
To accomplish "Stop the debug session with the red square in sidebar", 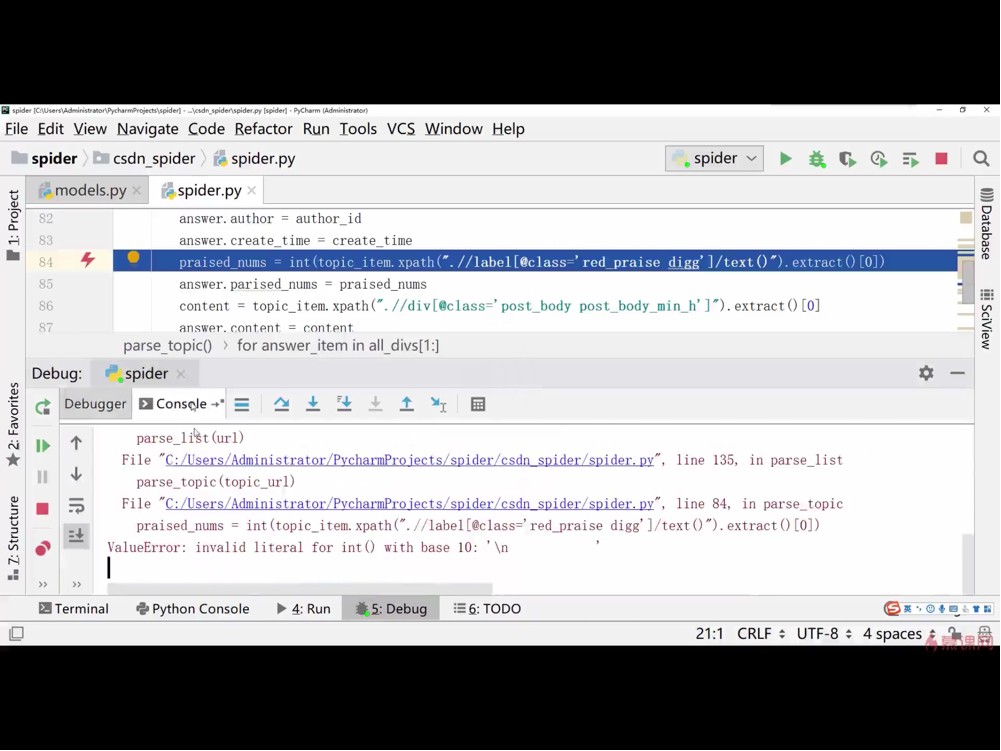I will [43, 509].
